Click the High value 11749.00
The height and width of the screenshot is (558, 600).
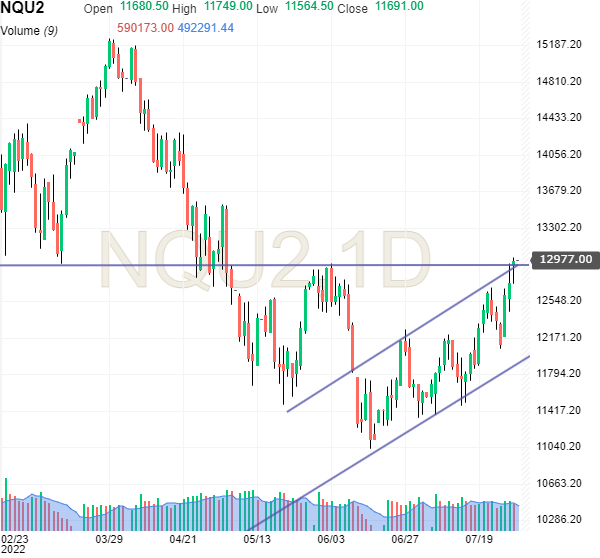point(227,9)
